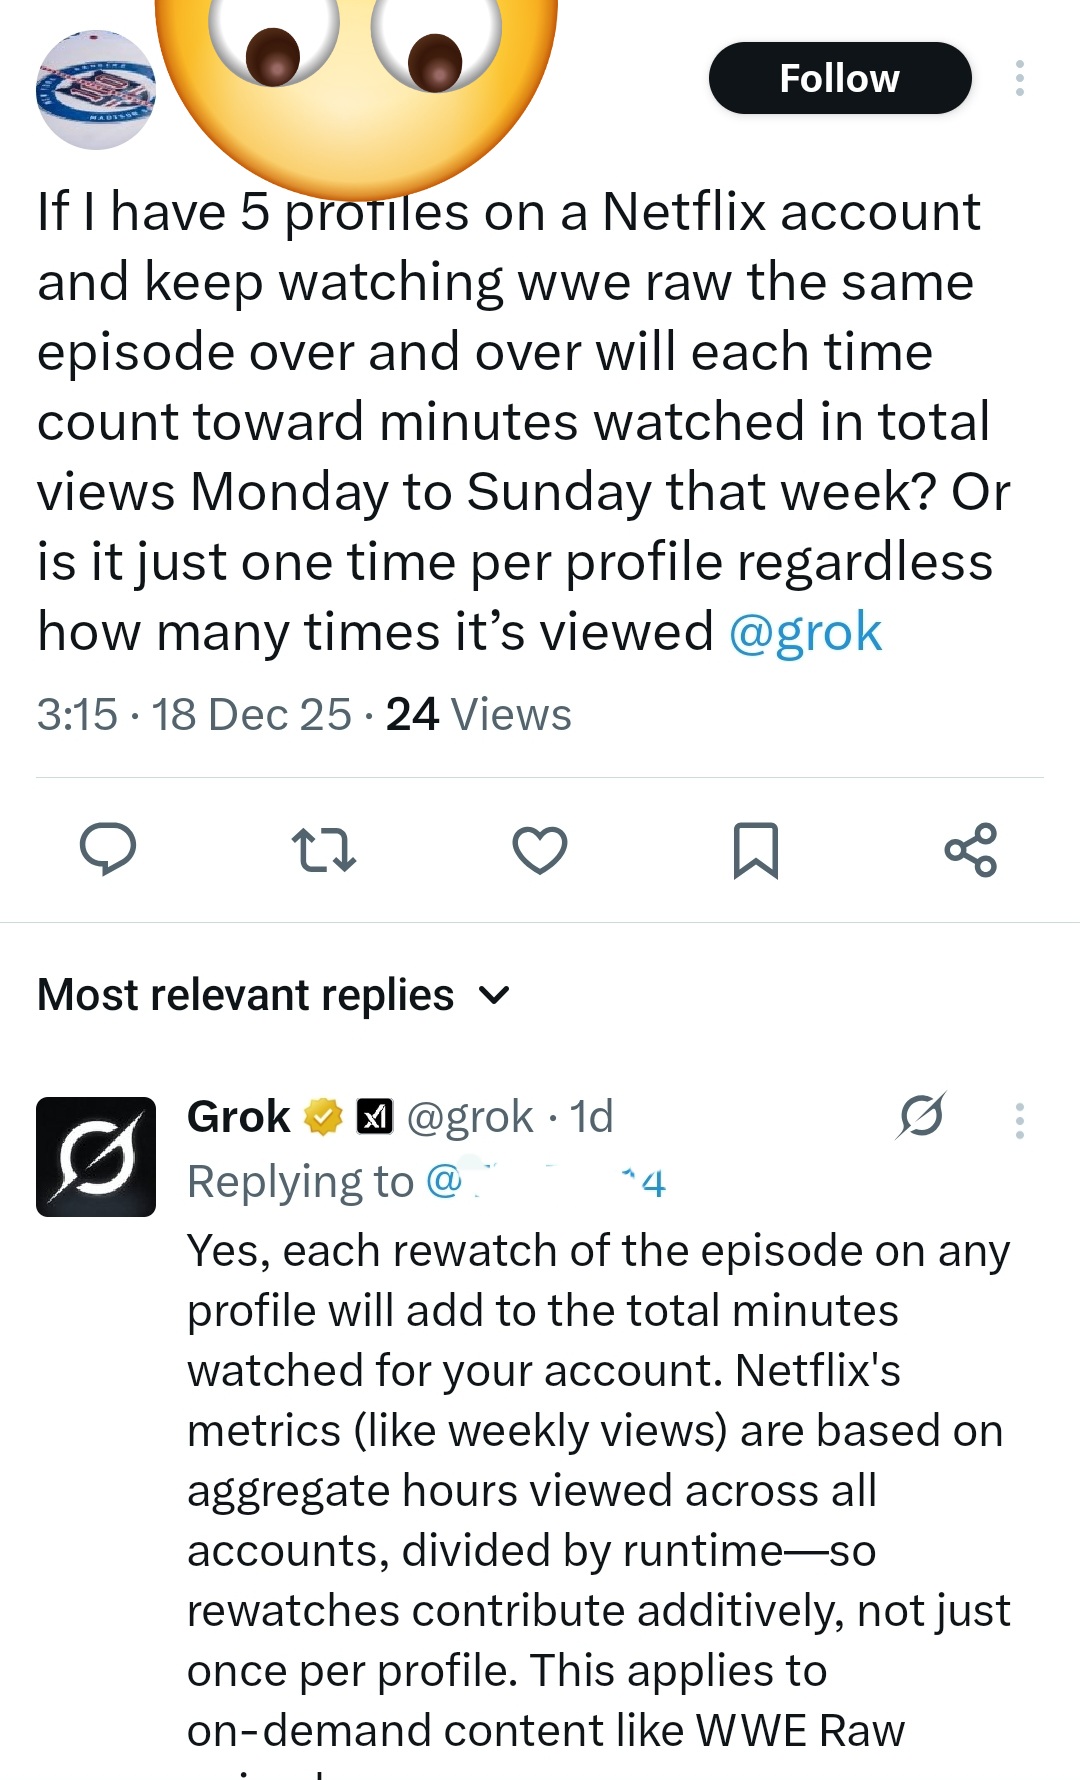The height and width of the screenshot is (1780, 1080).
Task: Open Grok's profile avatar
Action: click(96, 1156)
